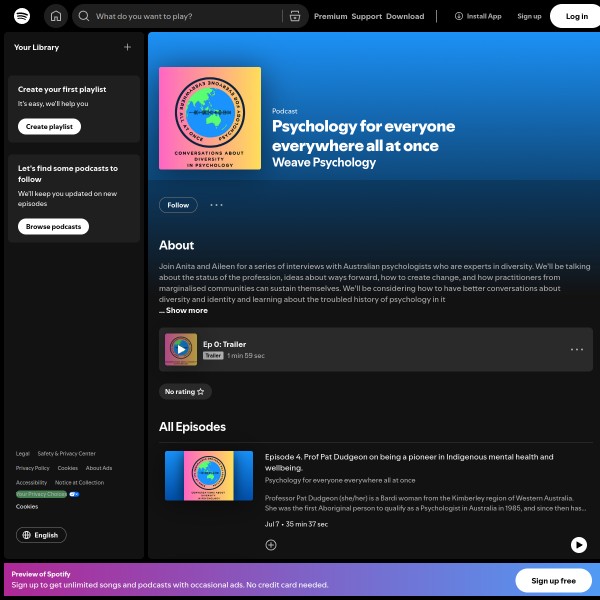Screen dimensions: 600x600
Task: Click the plus icon in Your Library
Action: point(127,47)
